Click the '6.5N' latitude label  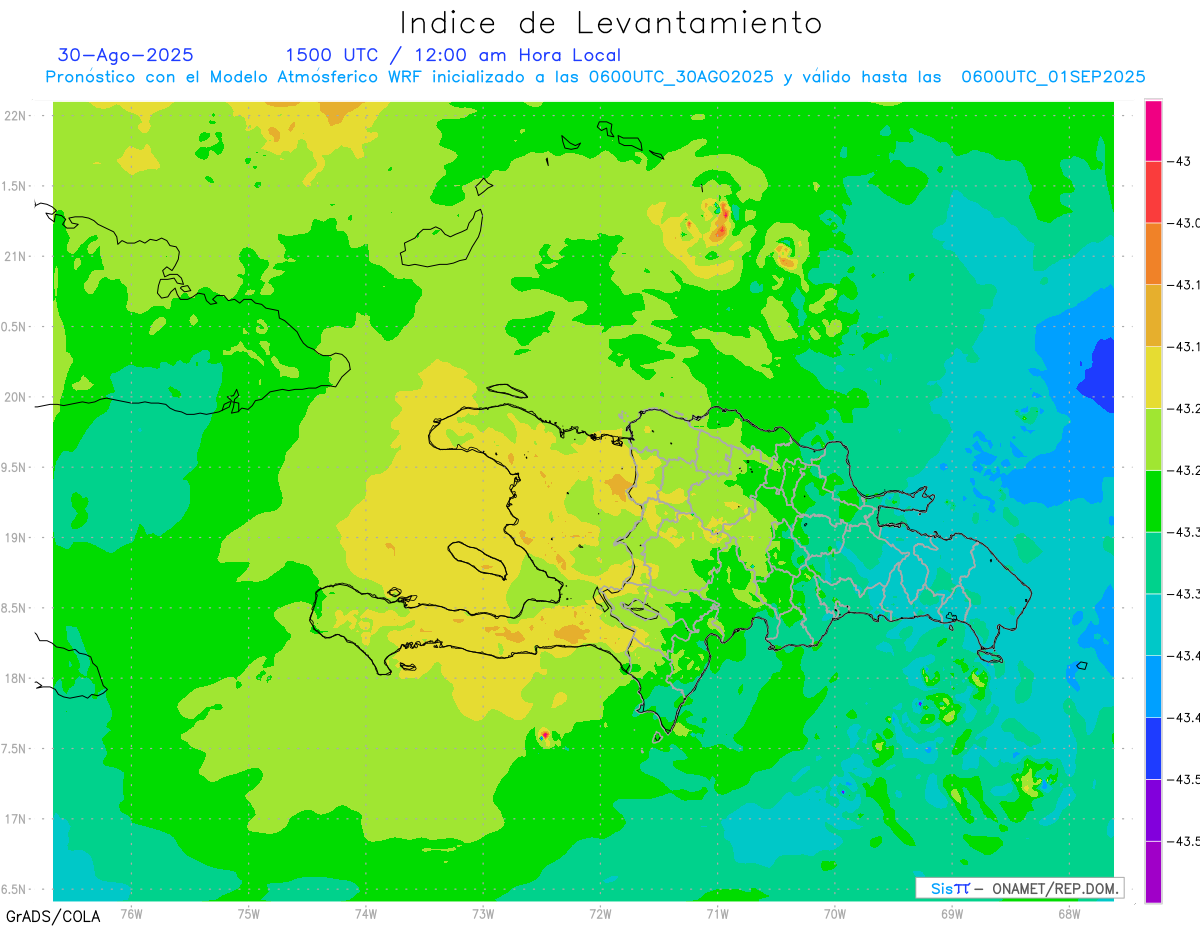[14, 890]
